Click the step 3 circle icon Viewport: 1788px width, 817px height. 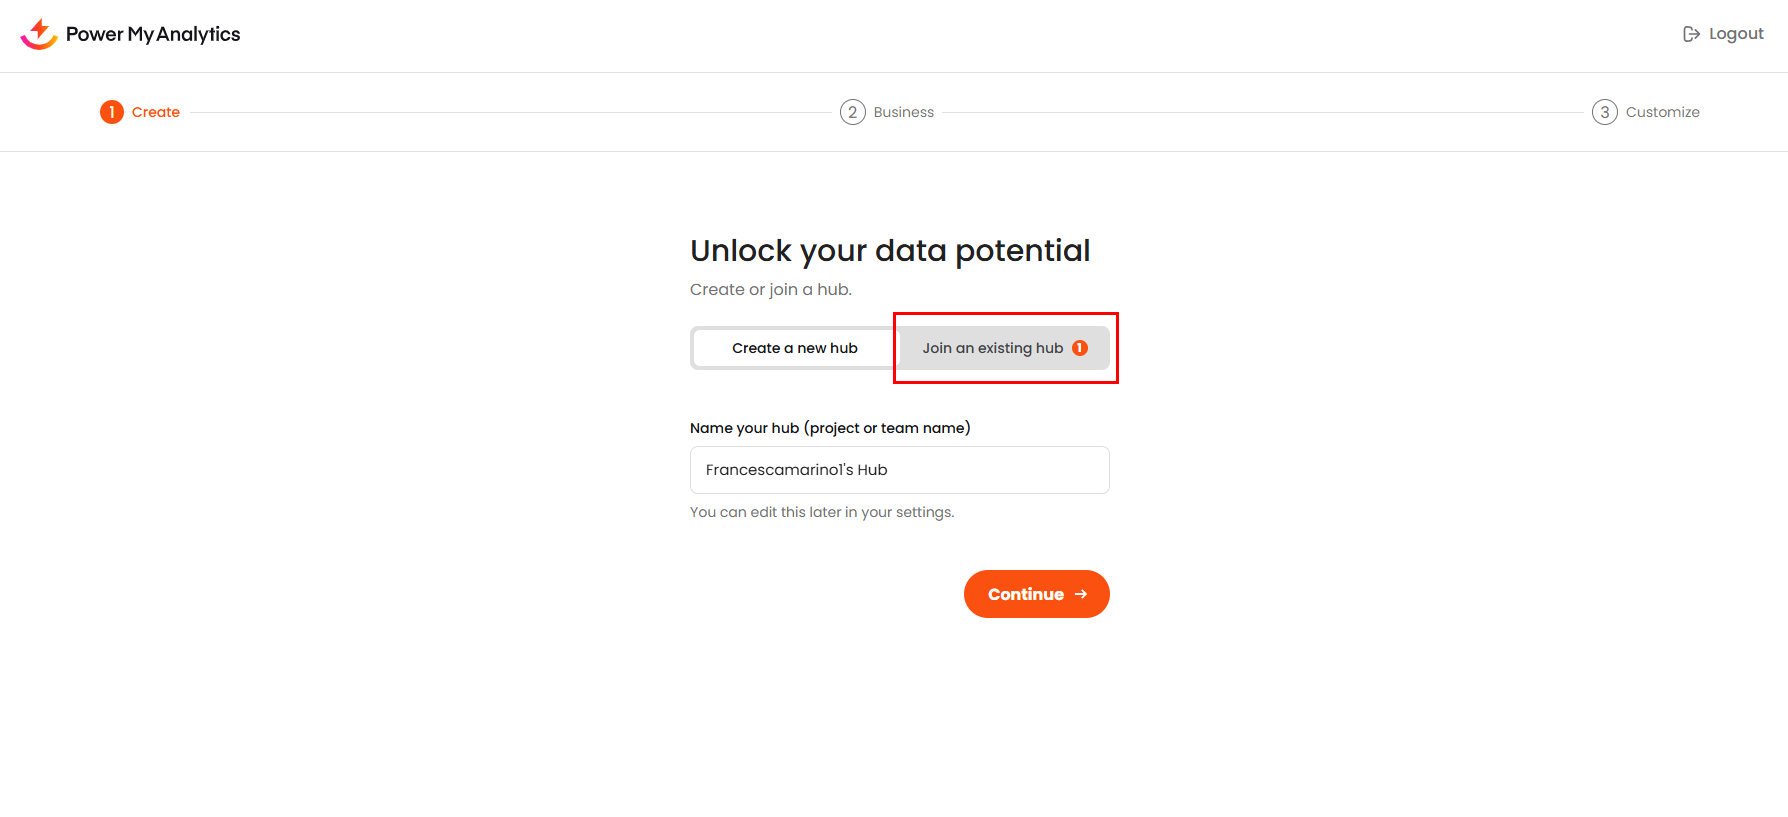pyautogui.click(x=1604, y=112)
